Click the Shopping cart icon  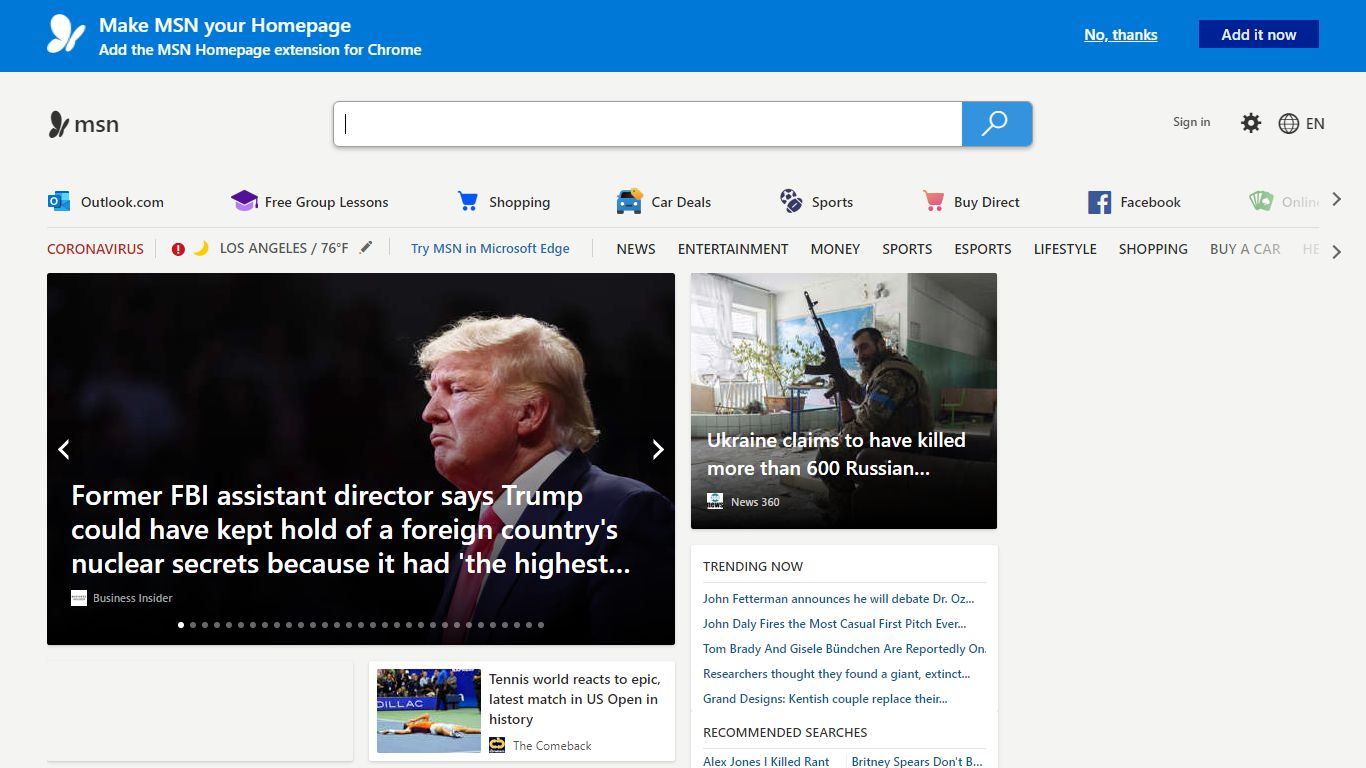pos(467,201)
